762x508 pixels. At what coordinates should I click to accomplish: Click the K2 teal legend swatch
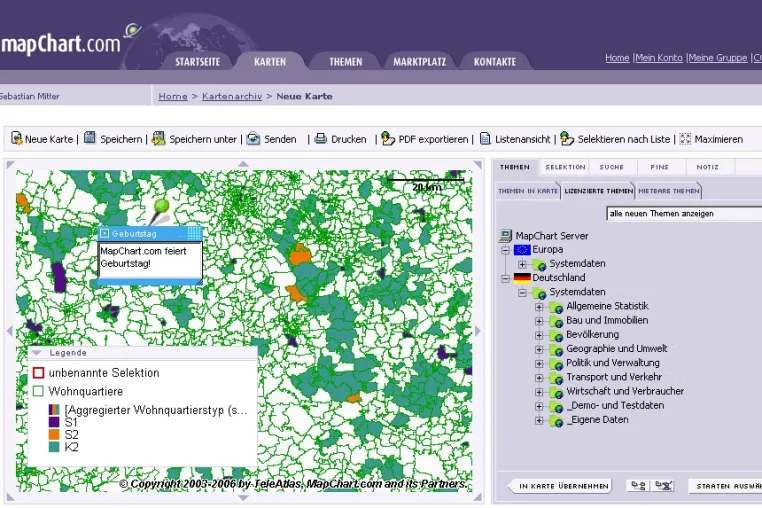(54, 447)
